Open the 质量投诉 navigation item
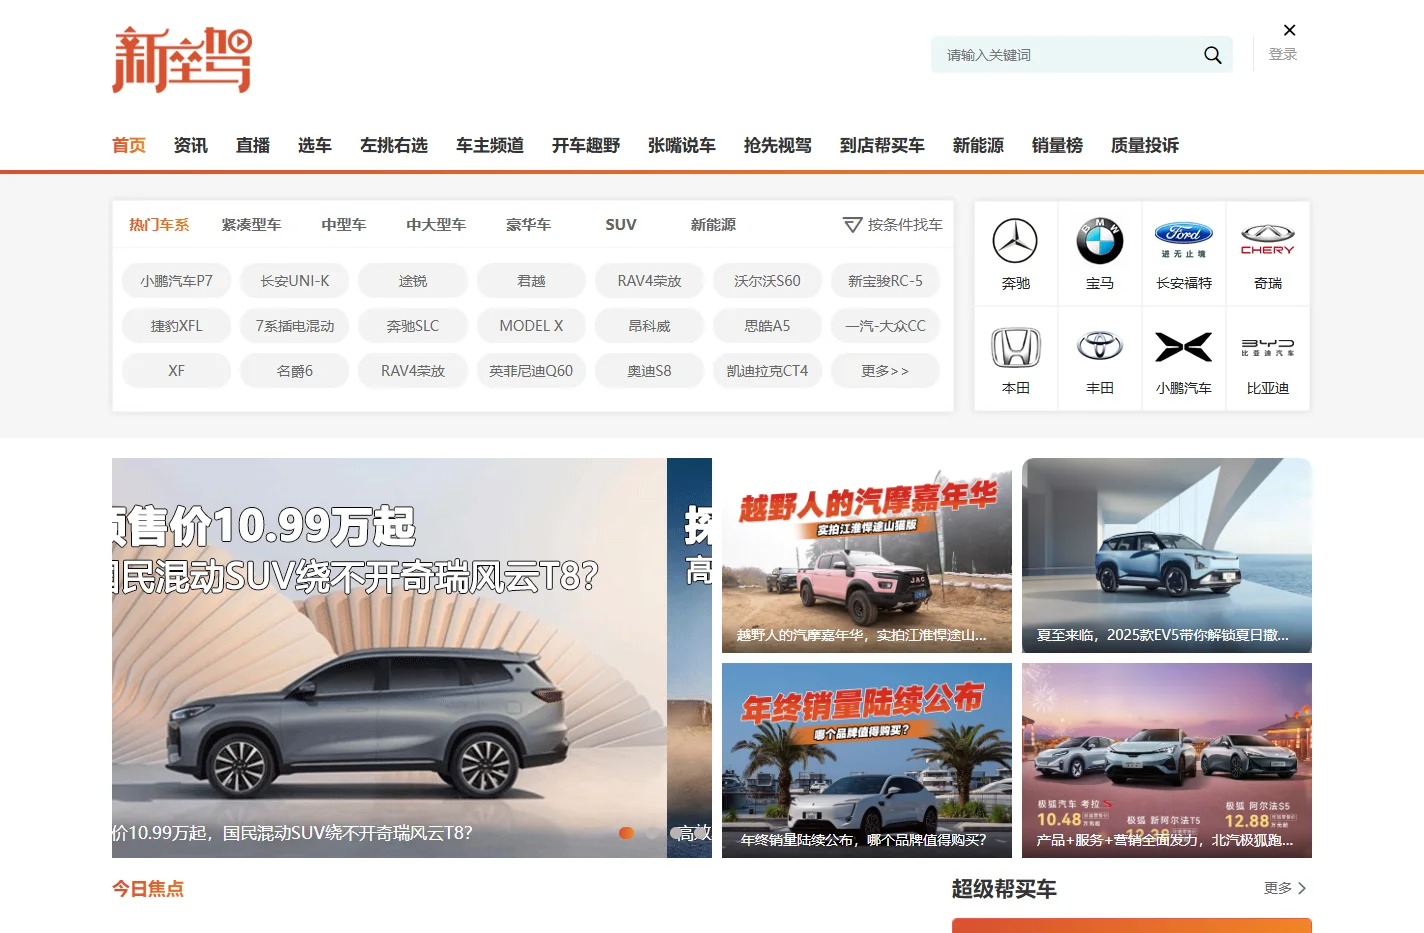 (1145, 145)
